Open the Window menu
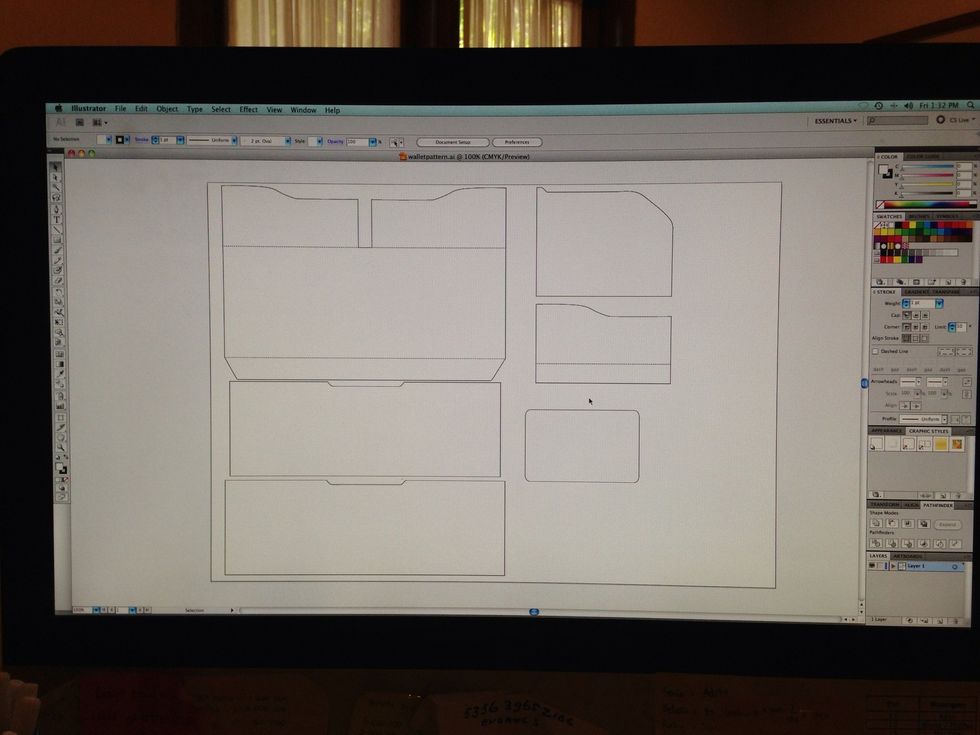This screenshot has height=735, width=980. coord(303,110)
